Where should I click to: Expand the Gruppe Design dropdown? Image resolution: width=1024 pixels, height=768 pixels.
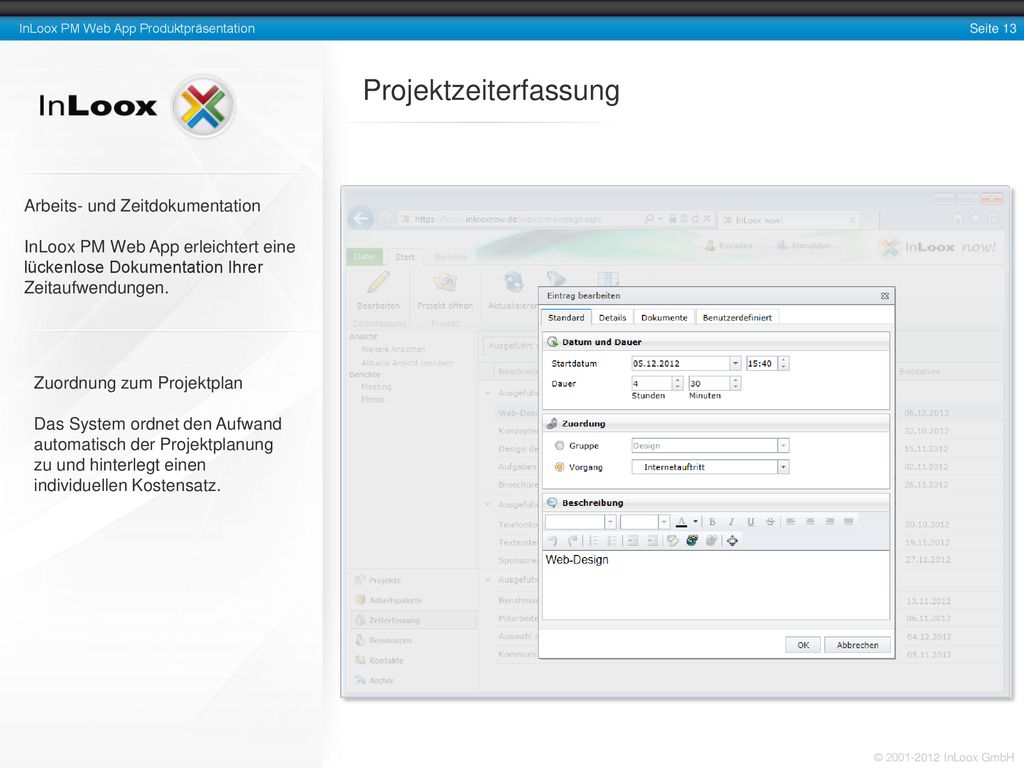tap(783, 445)
